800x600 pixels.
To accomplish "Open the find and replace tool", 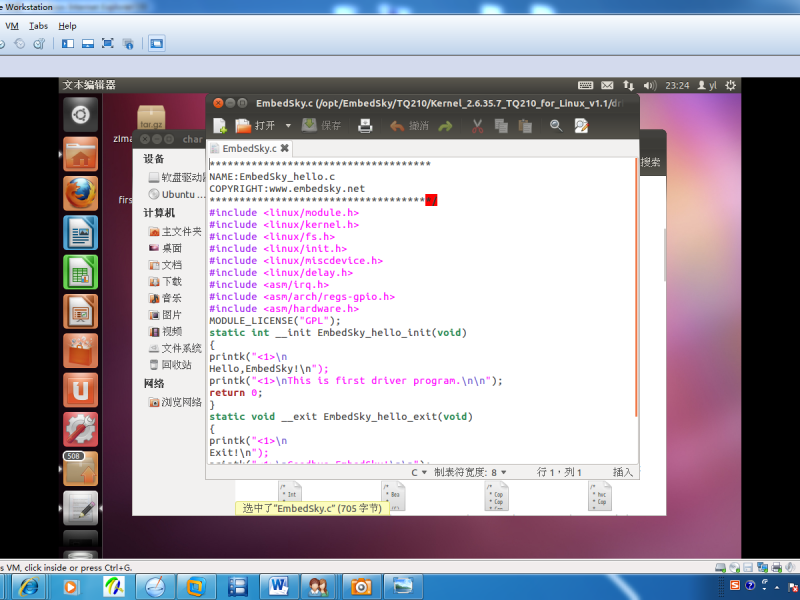I will (x=581, y=126).
